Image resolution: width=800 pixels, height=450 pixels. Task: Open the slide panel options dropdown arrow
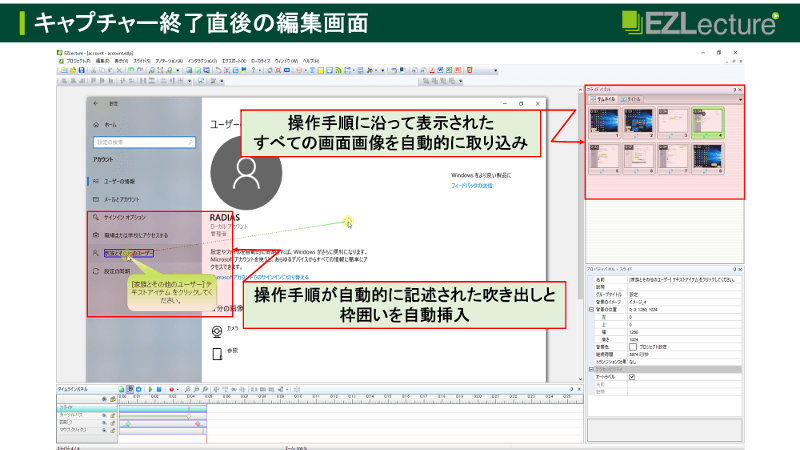pyautogui.click(x=740, y=100)
